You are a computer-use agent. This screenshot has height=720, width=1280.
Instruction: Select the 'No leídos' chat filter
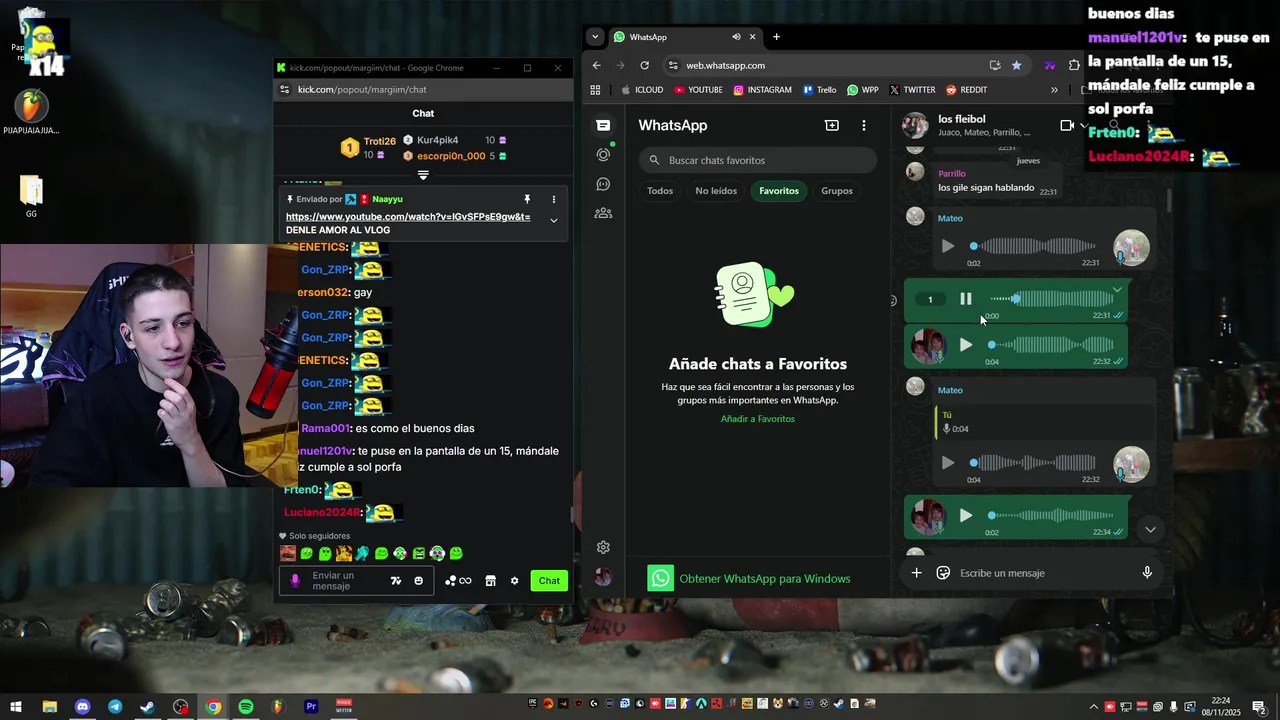[716, 191]
